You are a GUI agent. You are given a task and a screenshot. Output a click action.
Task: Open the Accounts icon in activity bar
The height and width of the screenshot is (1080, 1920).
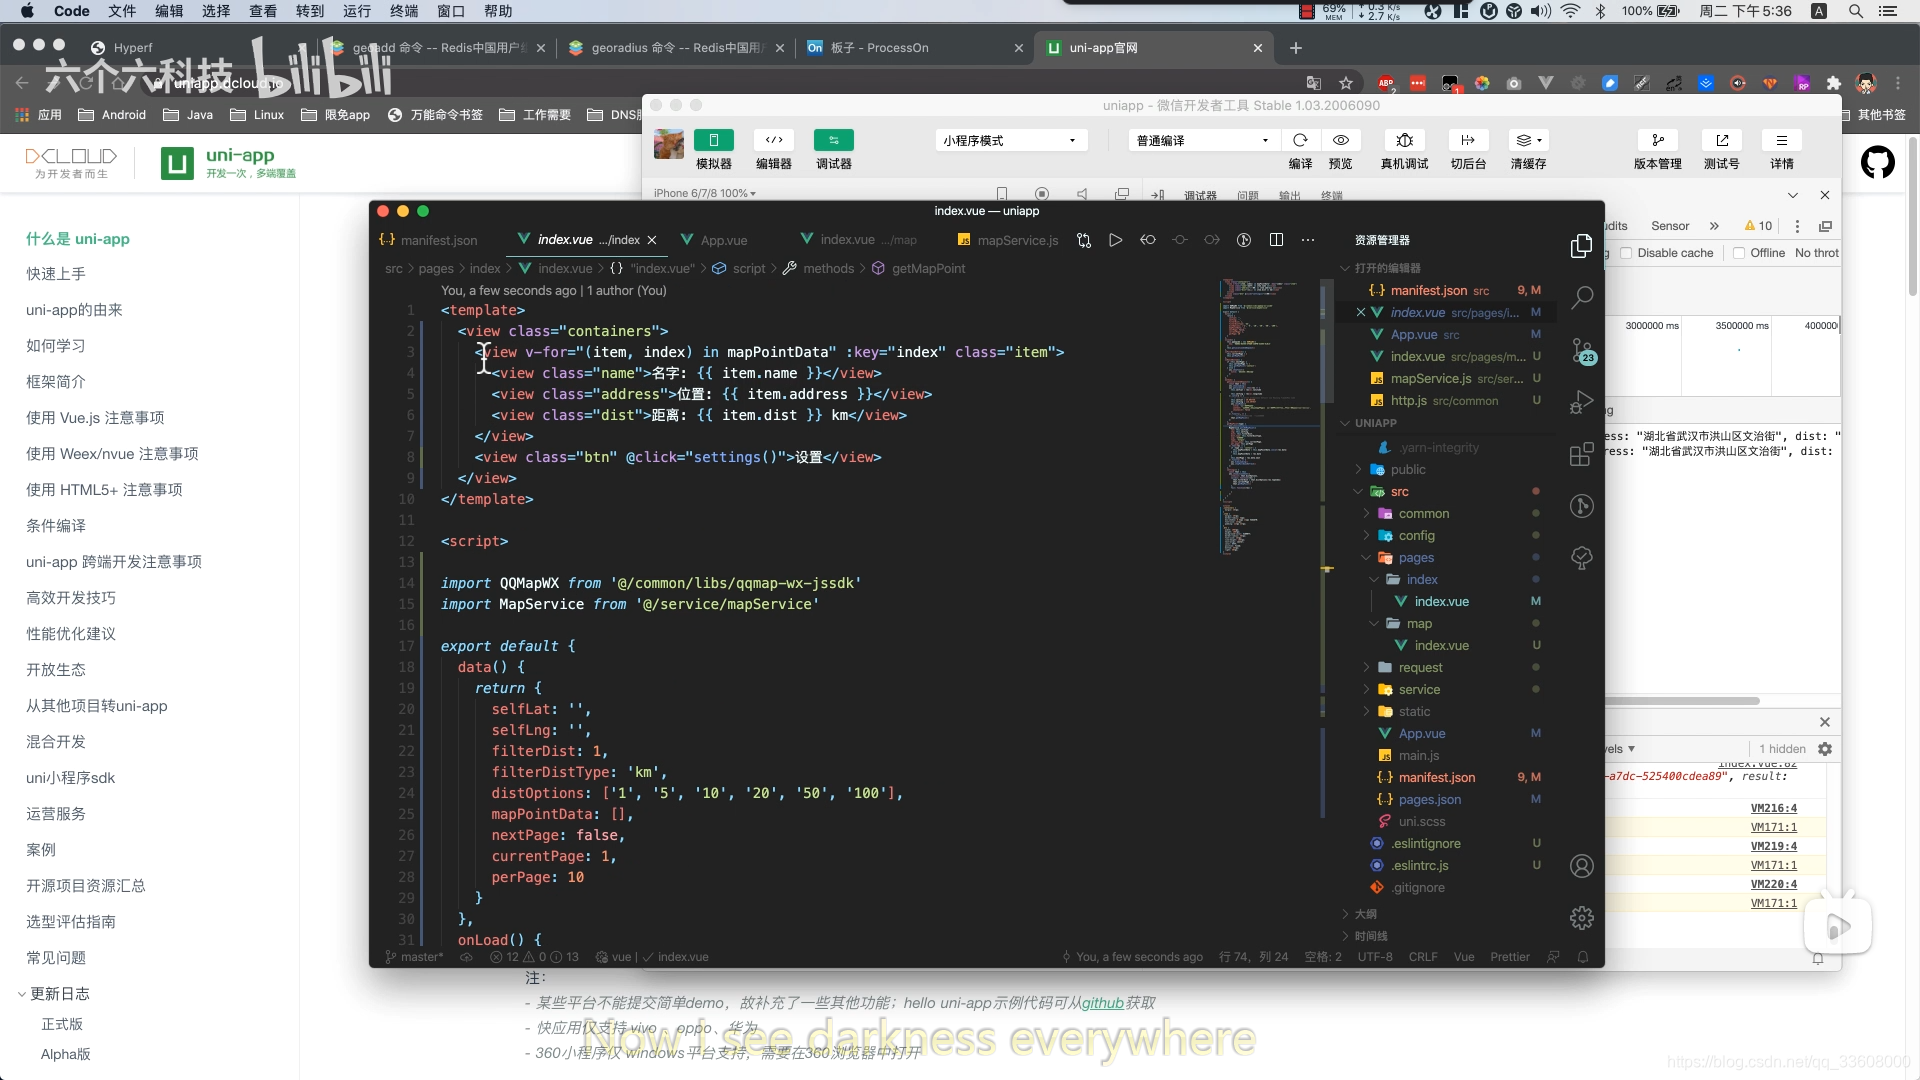(1582, 866)
